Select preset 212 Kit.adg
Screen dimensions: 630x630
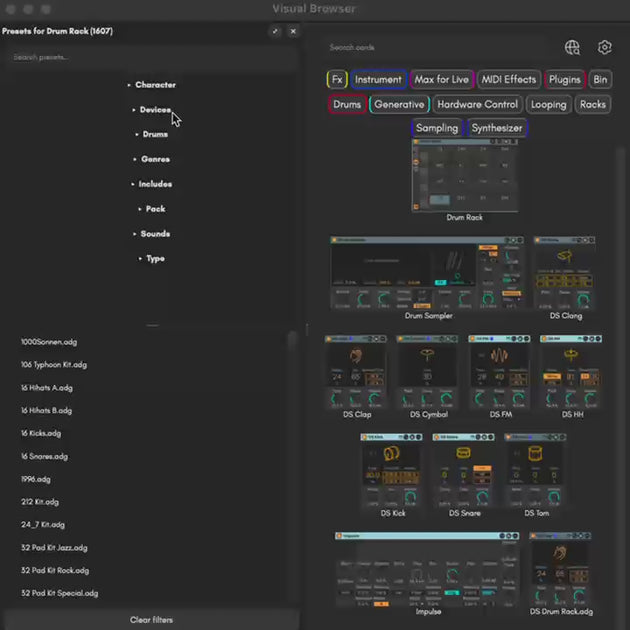40,502
